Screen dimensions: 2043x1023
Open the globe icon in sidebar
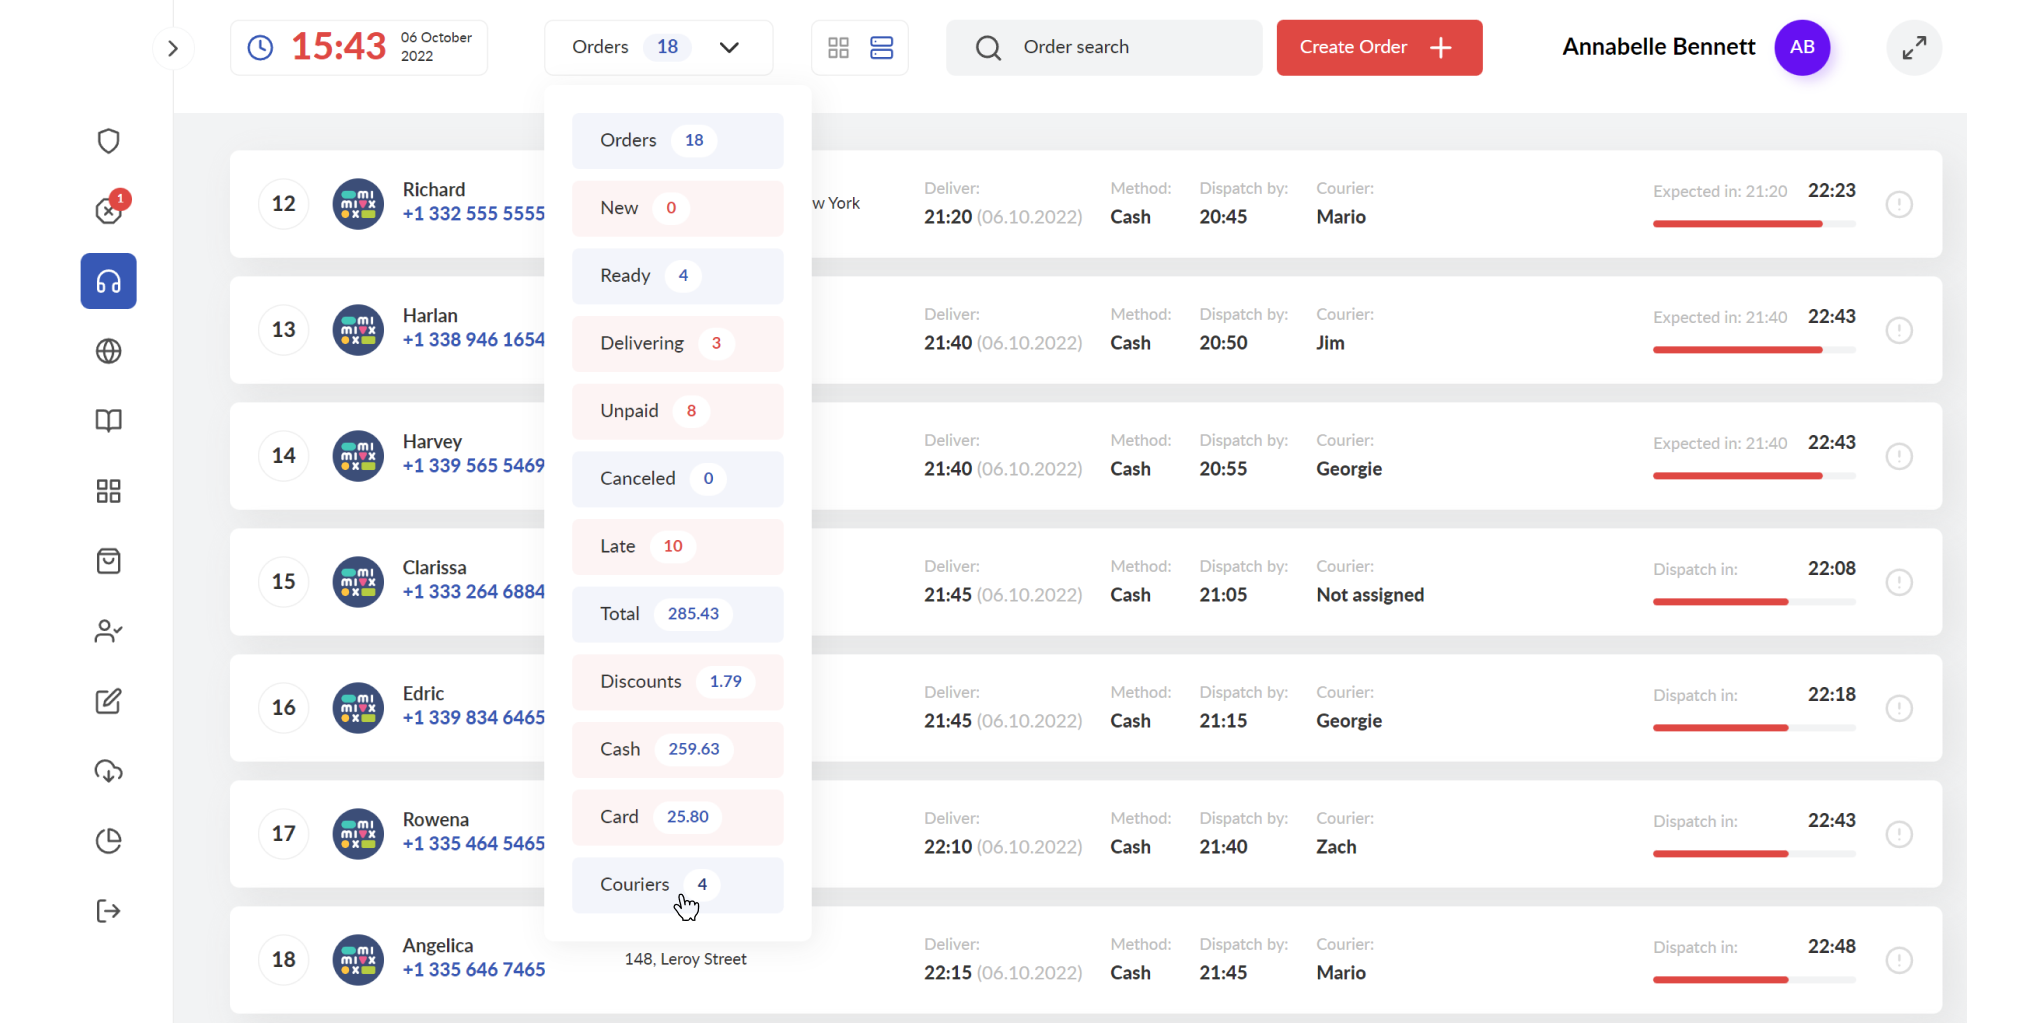click(108, 351)
